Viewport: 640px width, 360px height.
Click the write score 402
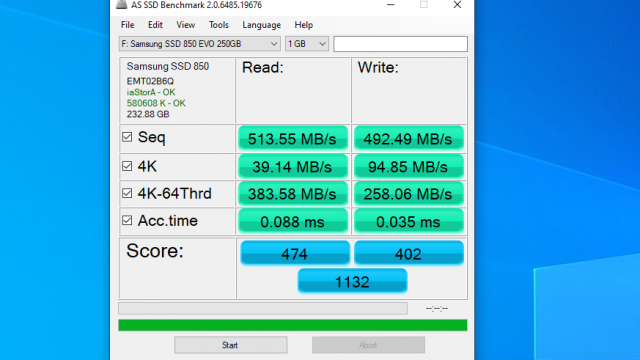[x=409, y=253]
